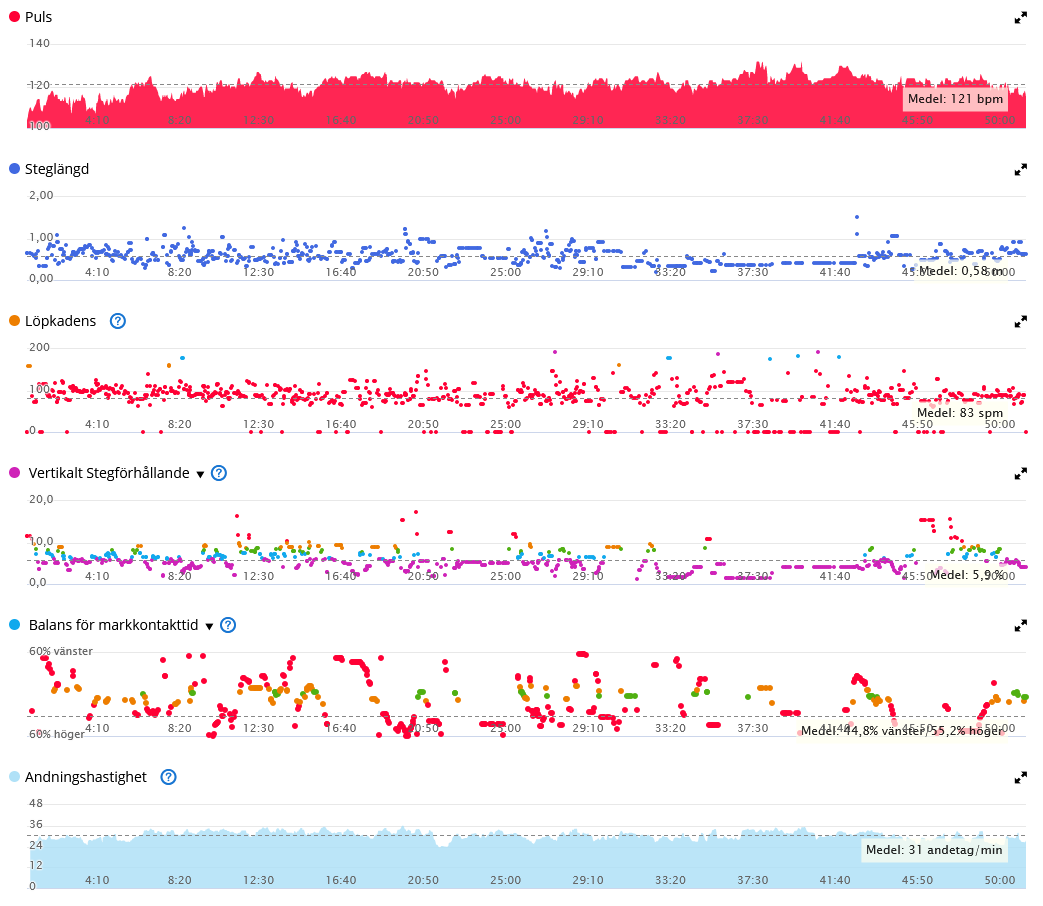Click the 4:10 time tick in Steglängd chart
Screen dimensions: 1043x906
97,272
